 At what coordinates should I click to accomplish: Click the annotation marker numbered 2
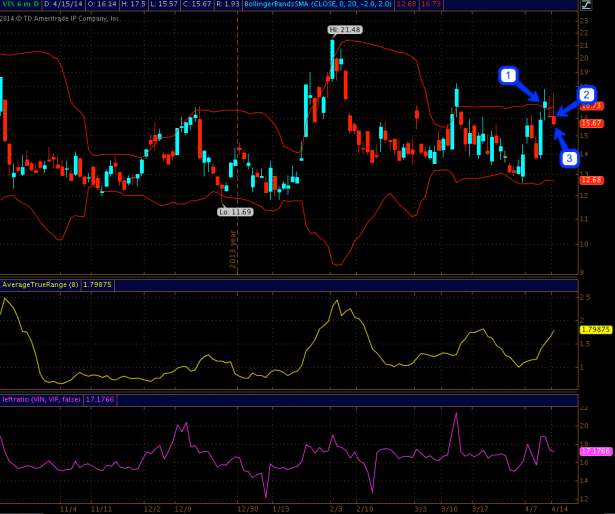587,95
